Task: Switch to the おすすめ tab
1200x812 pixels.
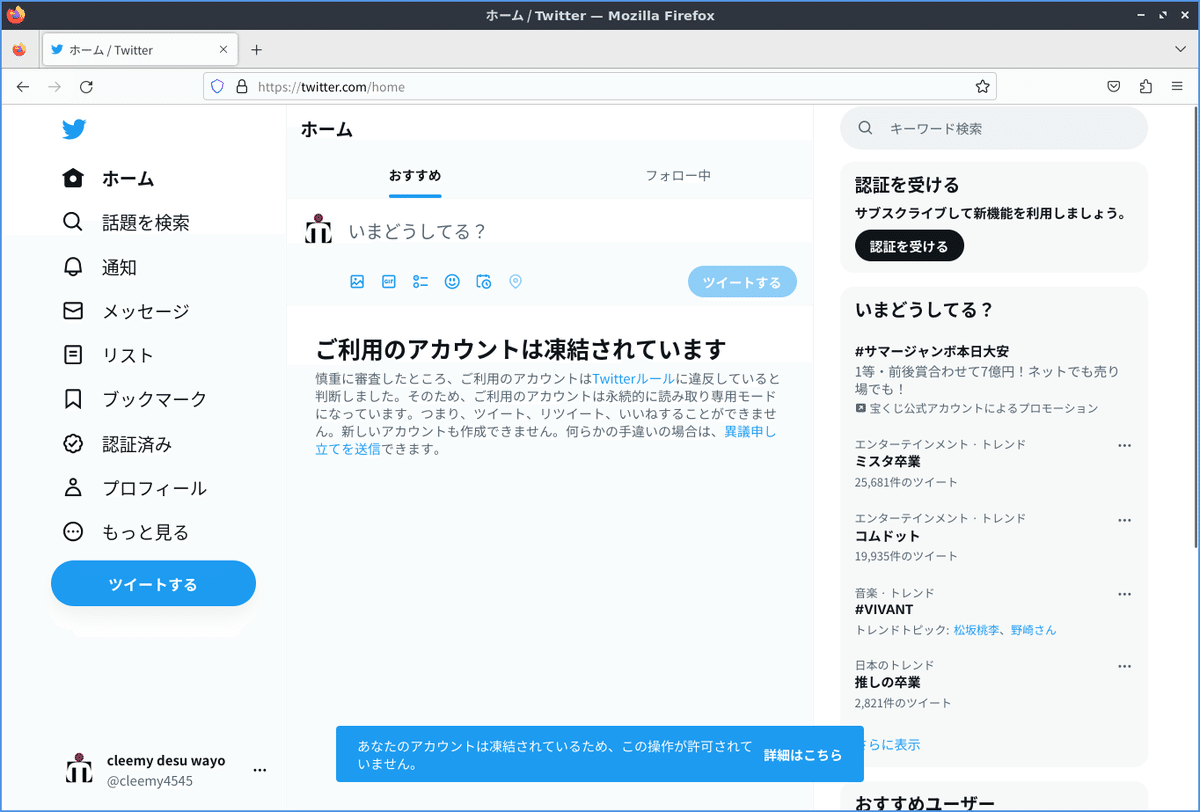Action: [414, 174]
